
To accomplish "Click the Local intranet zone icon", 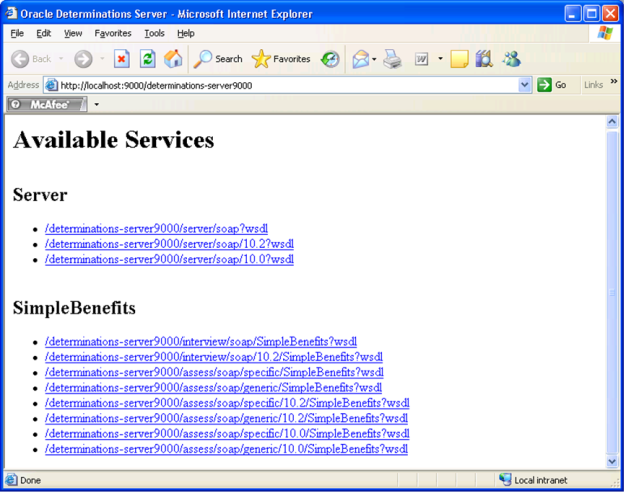I will coord(505,479).
